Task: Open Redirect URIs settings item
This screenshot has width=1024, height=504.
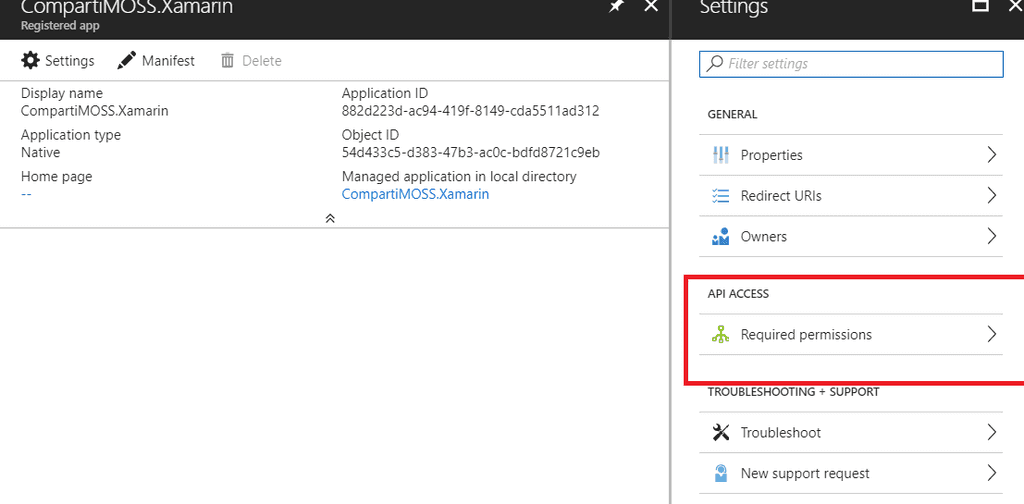Action: [781, 196]
